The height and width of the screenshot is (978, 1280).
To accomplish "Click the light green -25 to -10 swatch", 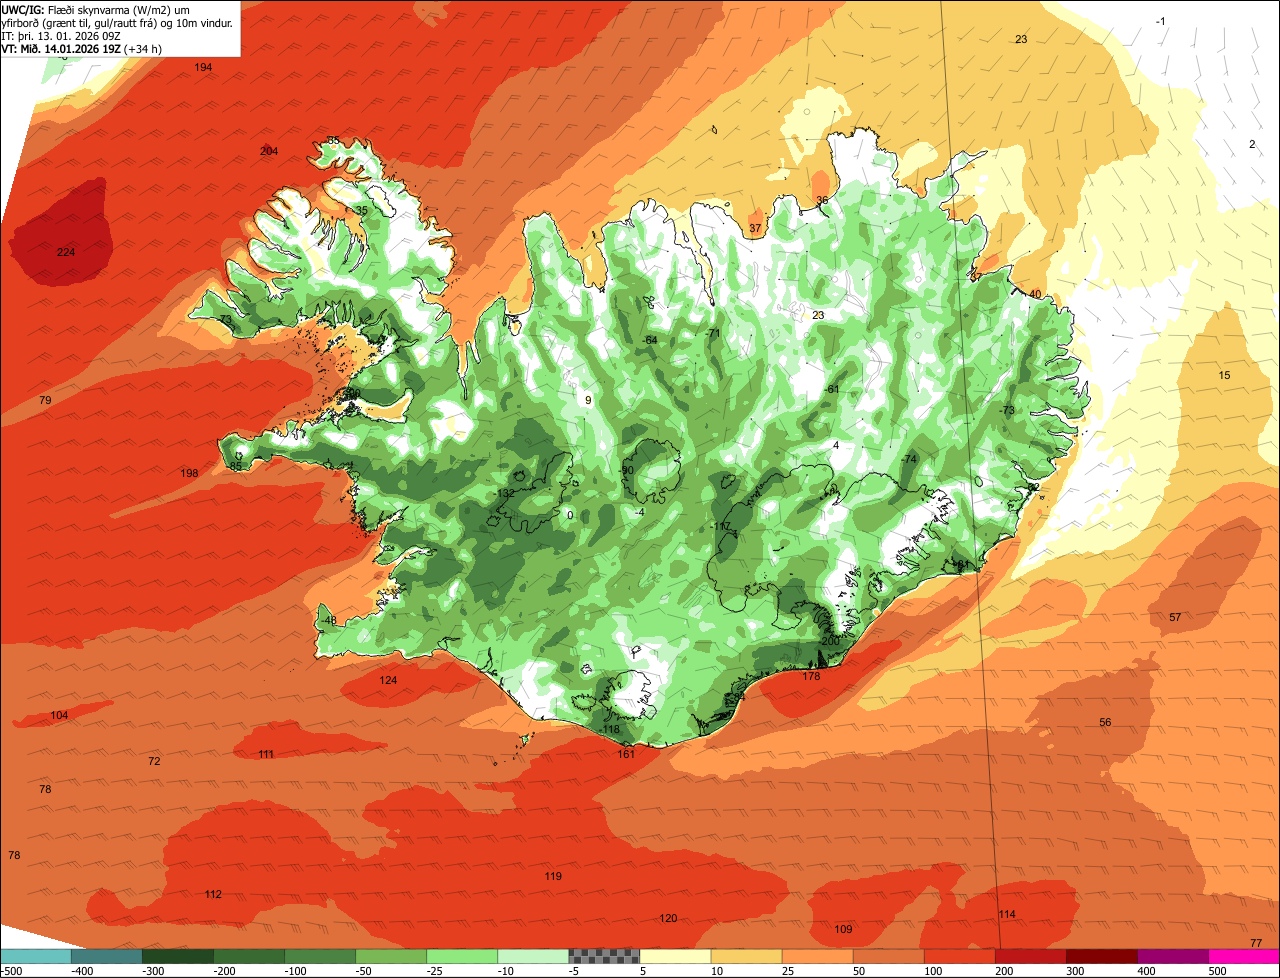I will point(461,956).
